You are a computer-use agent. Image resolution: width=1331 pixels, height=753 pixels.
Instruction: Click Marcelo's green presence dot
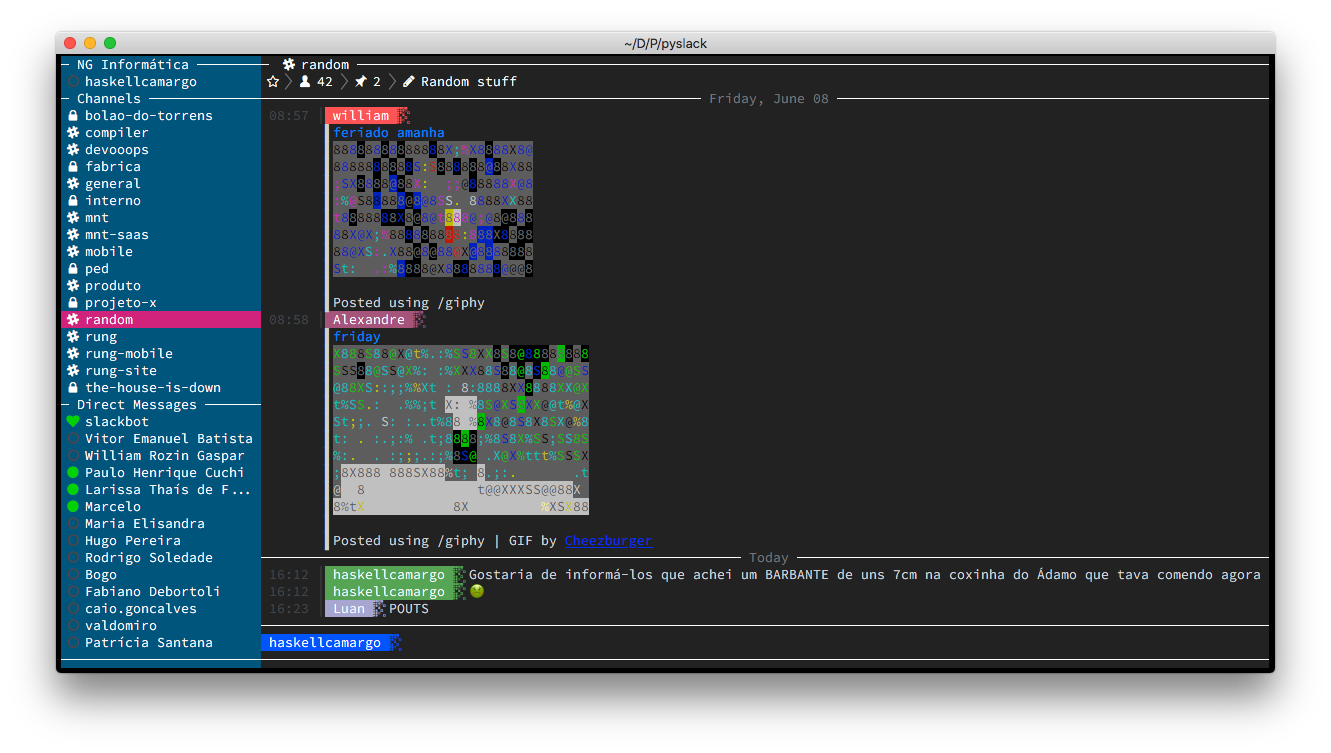(x=73, y=507)
